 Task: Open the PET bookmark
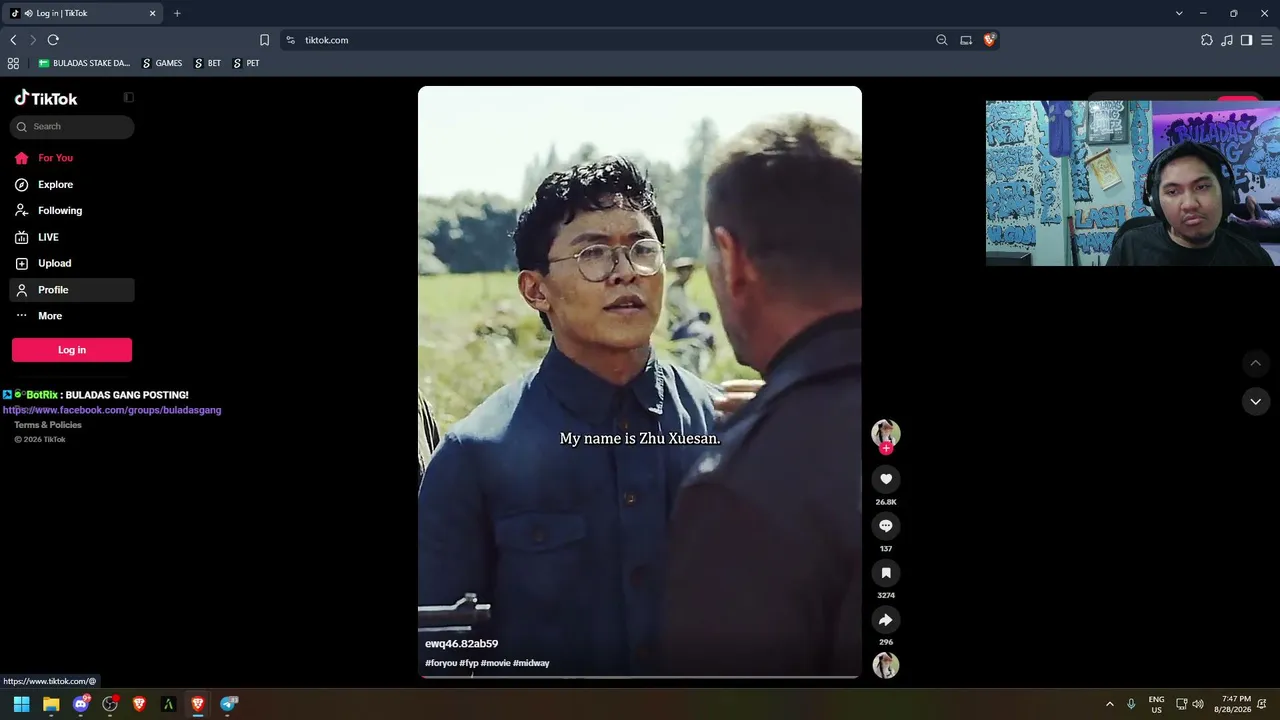click(x=246, y=63)
